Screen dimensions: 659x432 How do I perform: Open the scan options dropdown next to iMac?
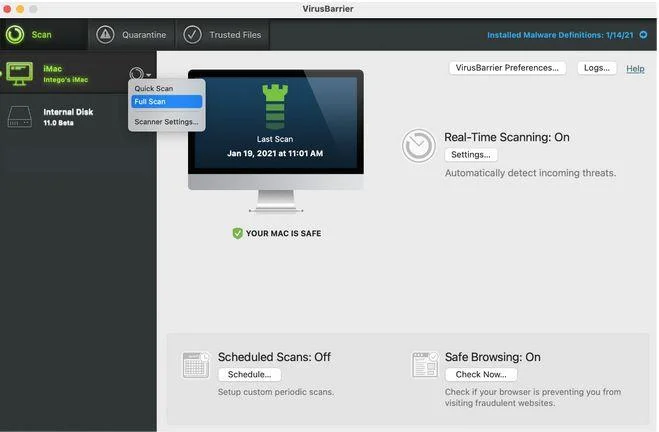[139, 73]
